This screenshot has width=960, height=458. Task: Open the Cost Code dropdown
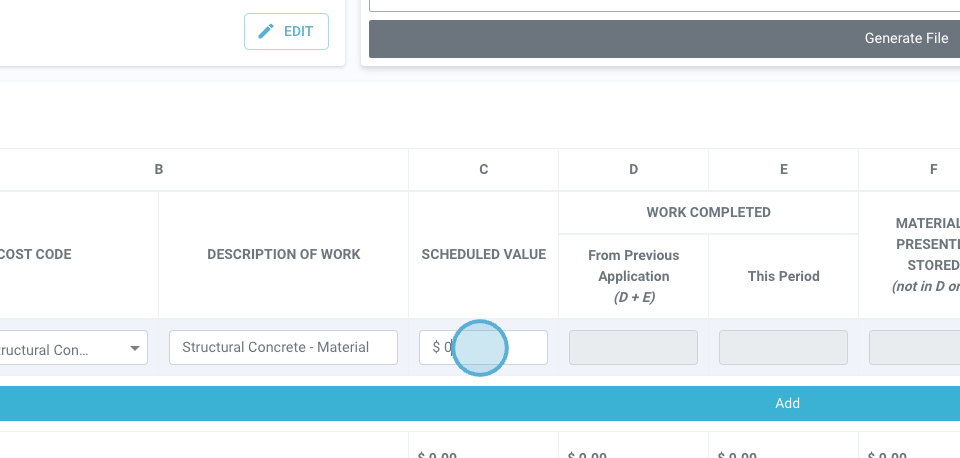click(72, 348)
